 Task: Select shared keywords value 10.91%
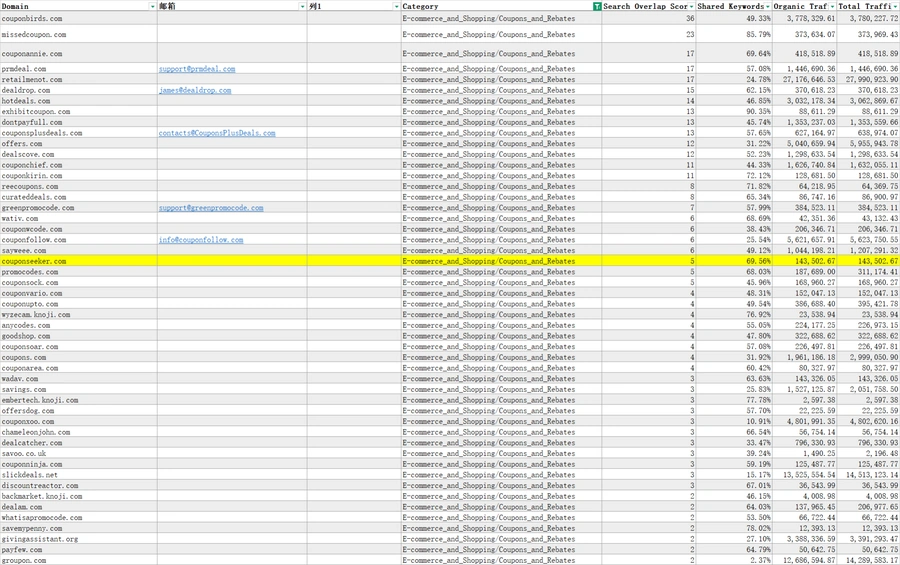tap(734, 421)
